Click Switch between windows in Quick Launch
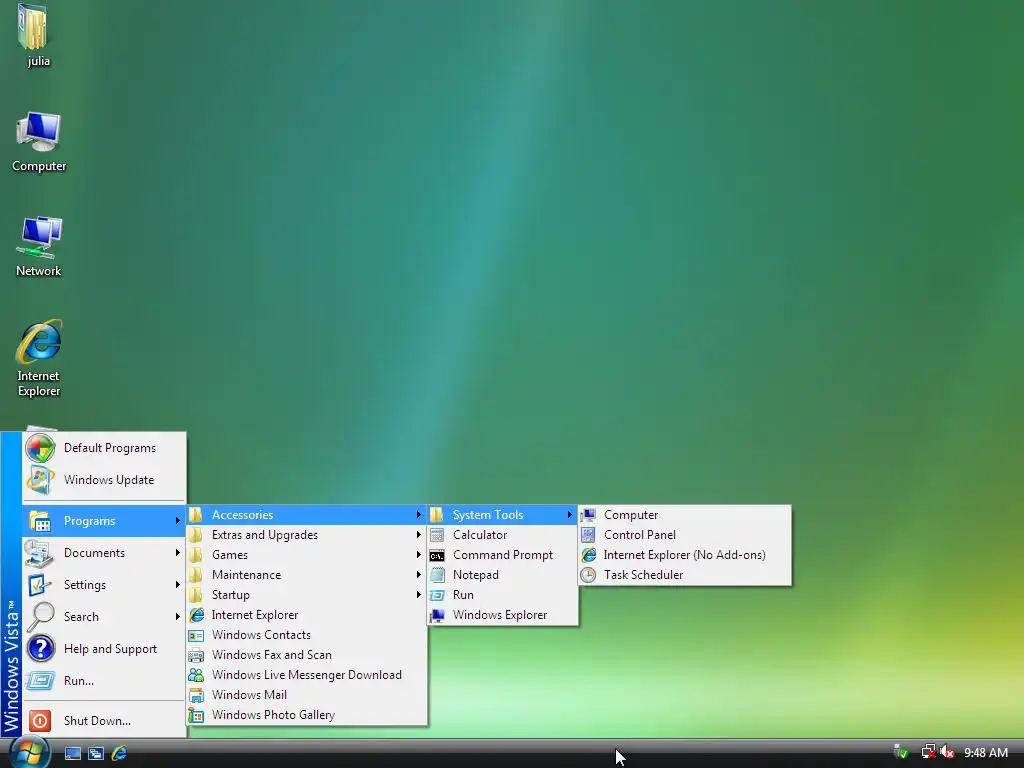 [x=96, y=754]
